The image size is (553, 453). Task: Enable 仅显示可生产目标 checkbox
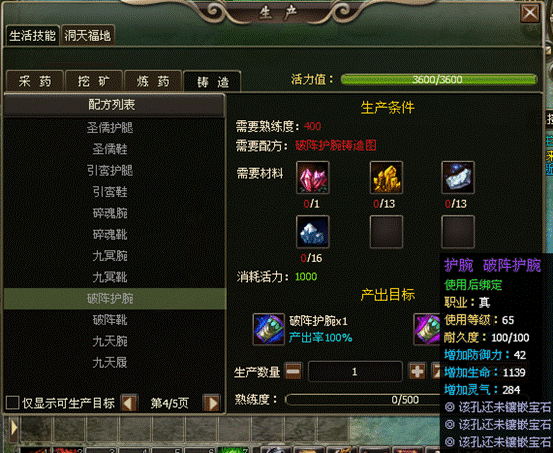click(x=12, y=403)
